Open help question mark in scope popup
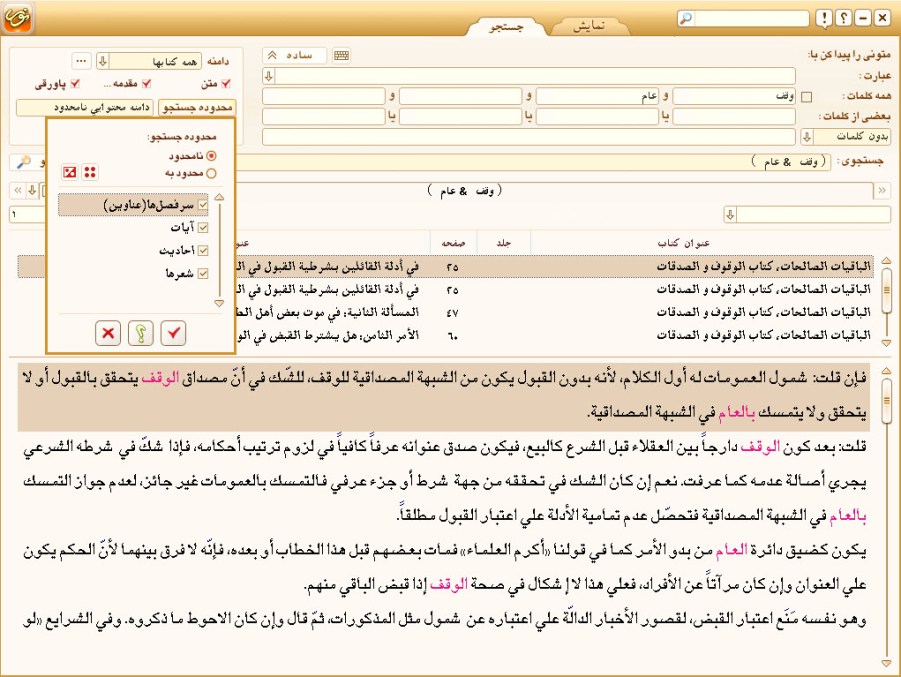Viewport: 901px width, 677px height. [x=141, y=331]
